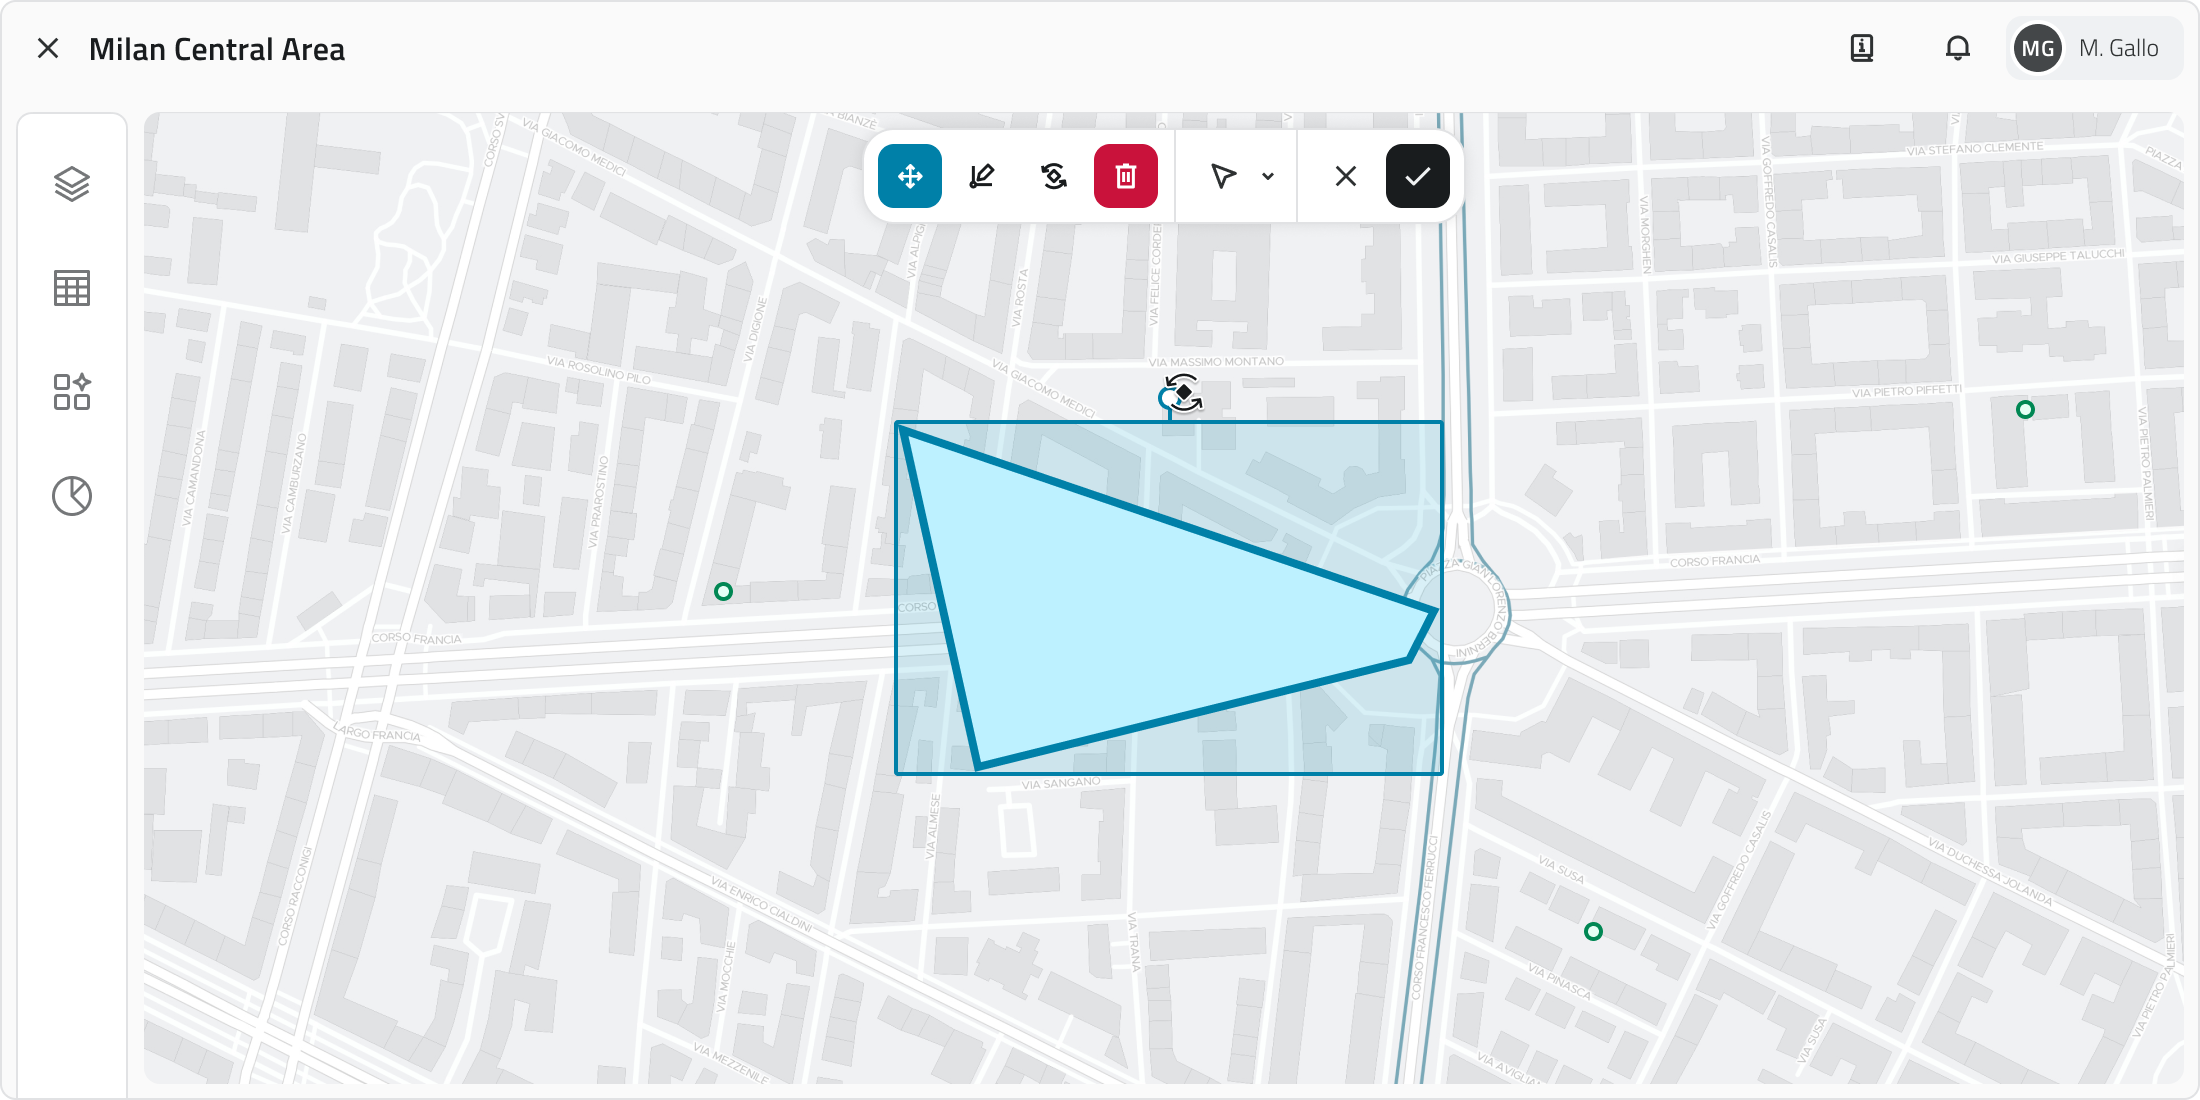Activate the edit vertices pencil tool
Viewport: 2200px width, 1100px height.
pyautogui.click(x=982, y=177)
